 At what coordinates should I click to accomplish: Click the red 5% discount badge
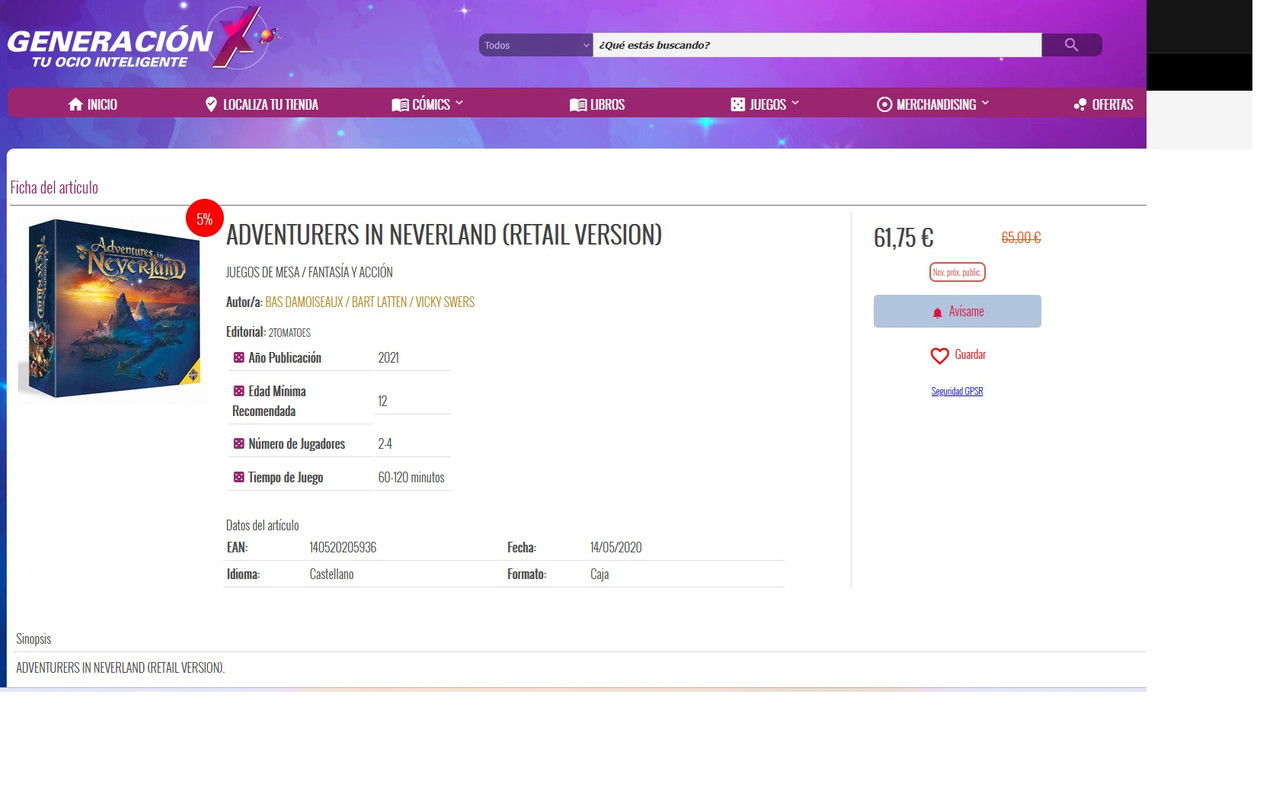[x=204, y=219]
